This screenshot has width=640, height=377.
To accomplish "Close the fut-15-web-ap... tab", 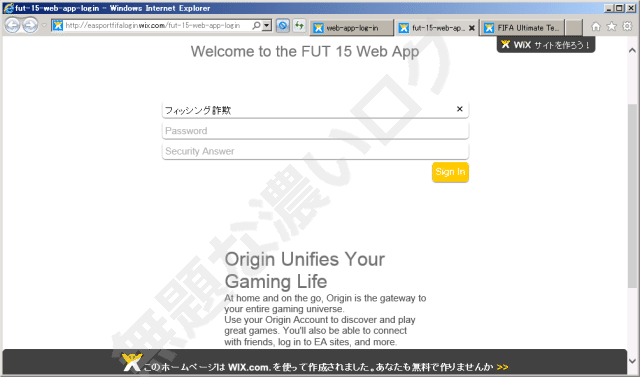I will pos(471,28).
